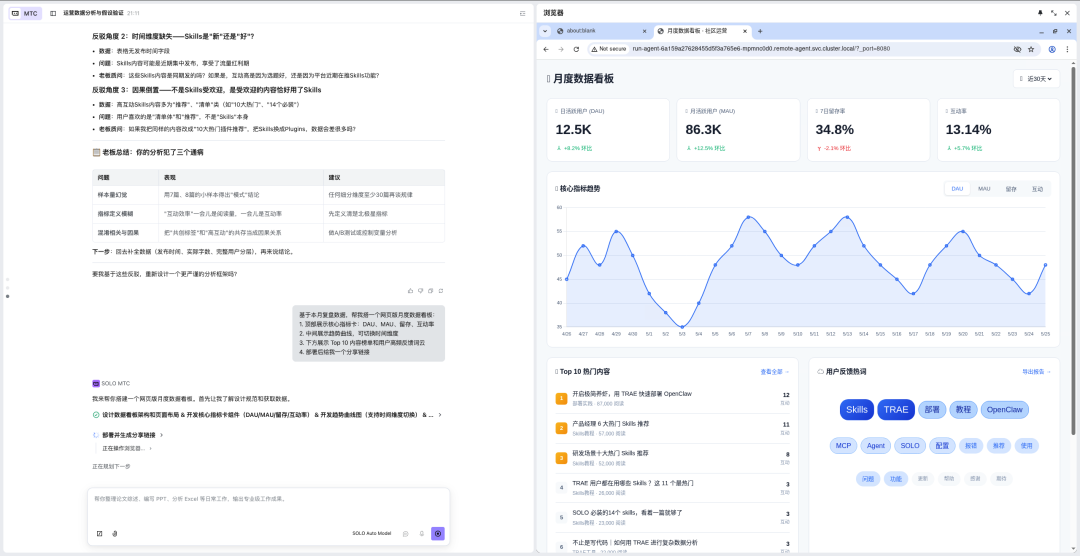Click the 配置 keyword tag
Screen dimensions: 1080x556
coord(942,446)
